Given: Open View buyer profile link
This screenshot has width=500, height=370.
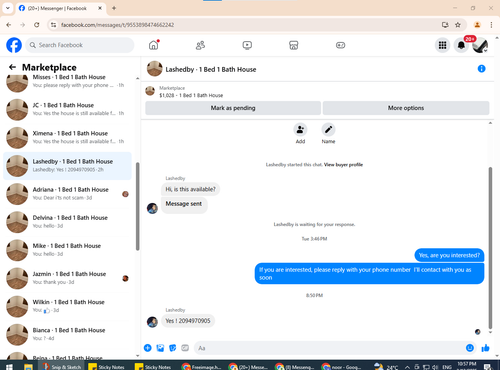Looking at the screenshot, I should click(343, 165).
